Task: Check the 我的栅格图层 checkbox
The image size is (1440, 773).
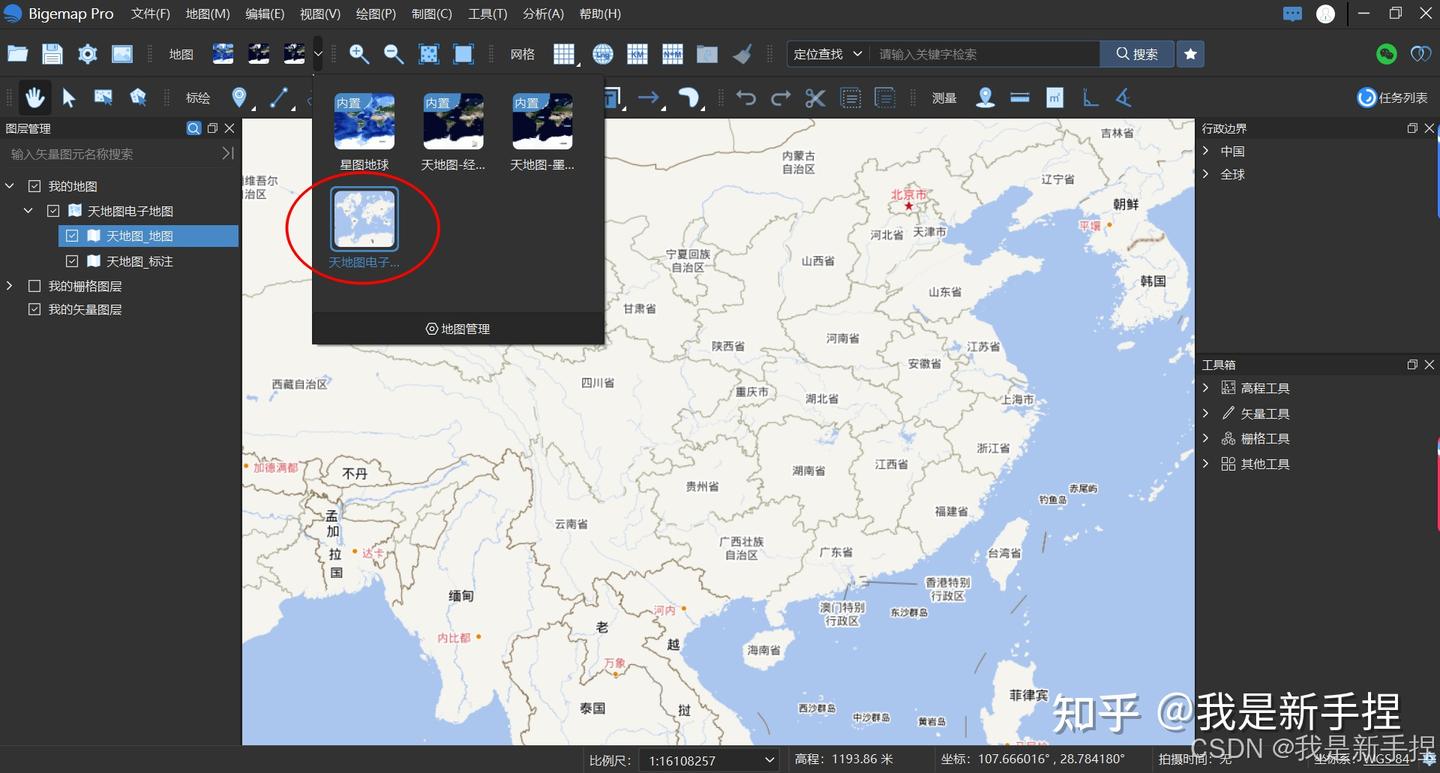Action: [x=34, y=285]
